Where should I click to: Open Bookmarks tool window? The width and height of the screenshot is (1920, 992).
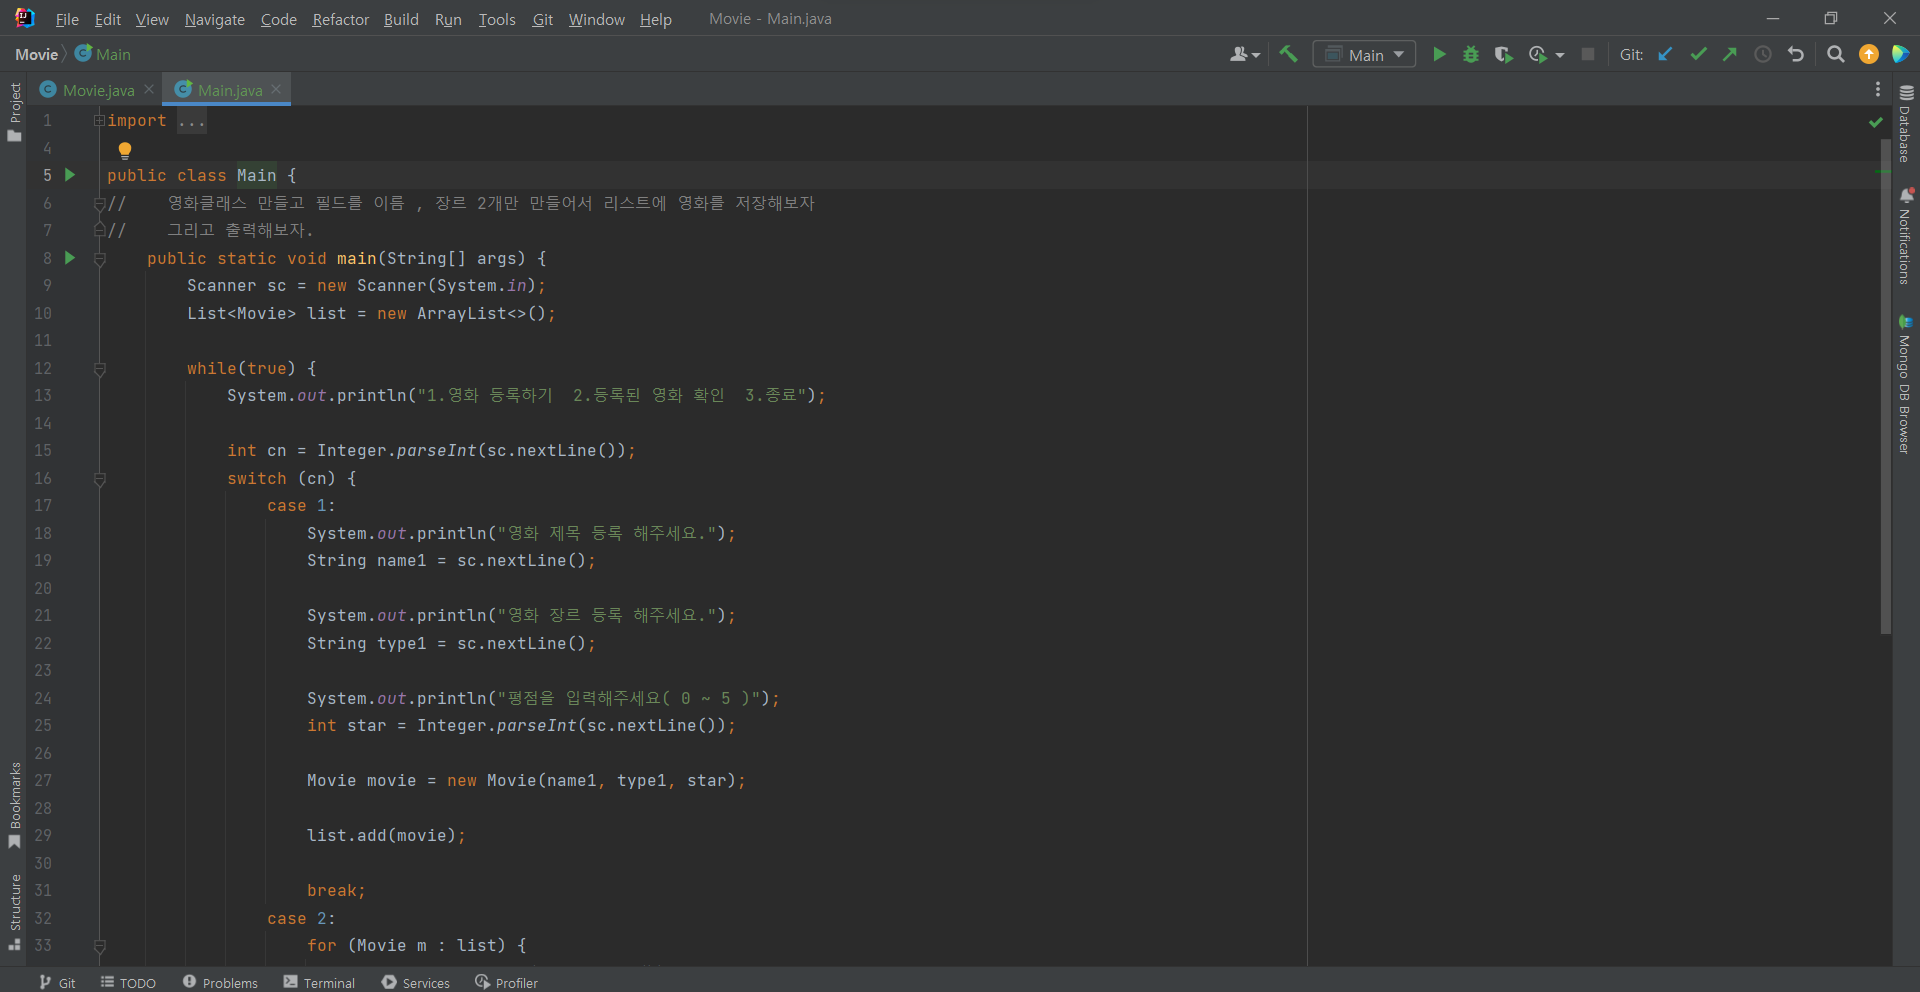[15, 805]
